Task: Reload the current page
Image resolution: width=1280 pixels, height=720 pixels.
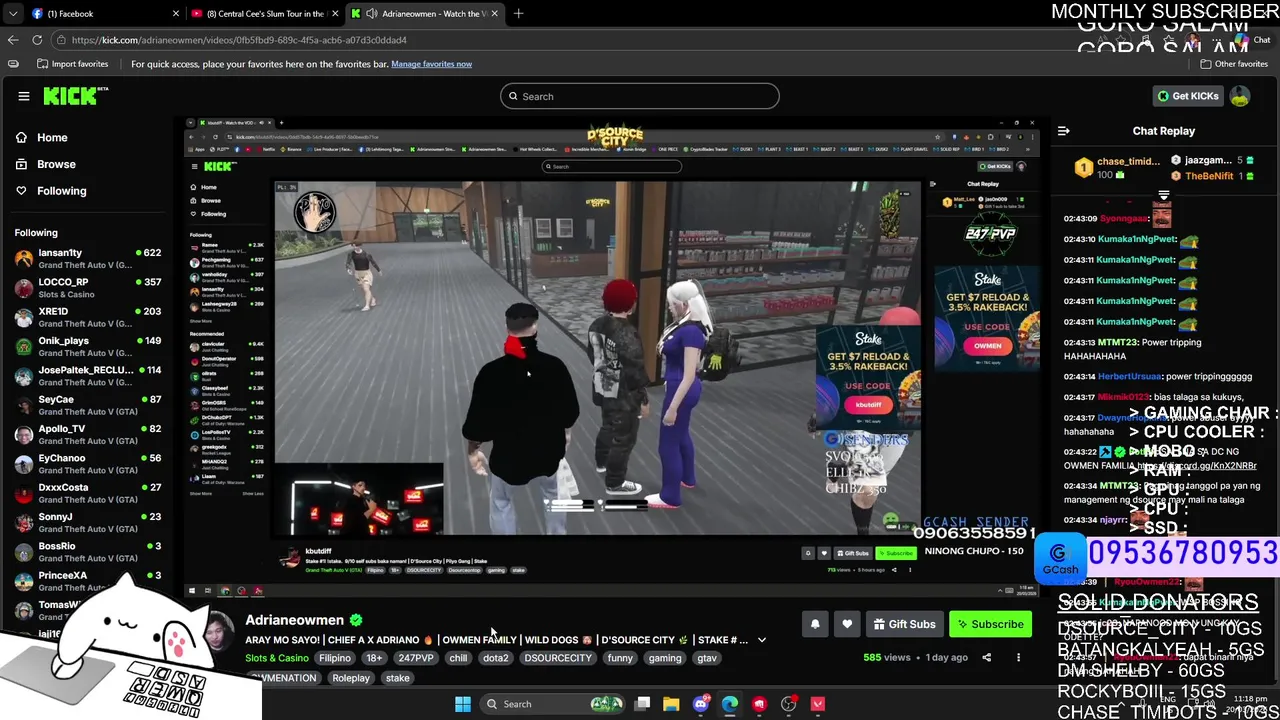Action: click(x=37, y=40)
